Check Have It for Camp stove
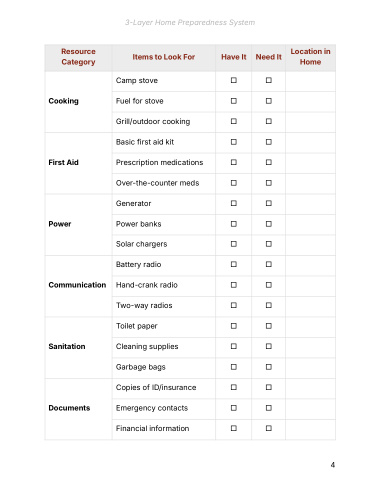The width and height of the screenshot is (380, 492). pyautogui.click(x=234, y=80)
